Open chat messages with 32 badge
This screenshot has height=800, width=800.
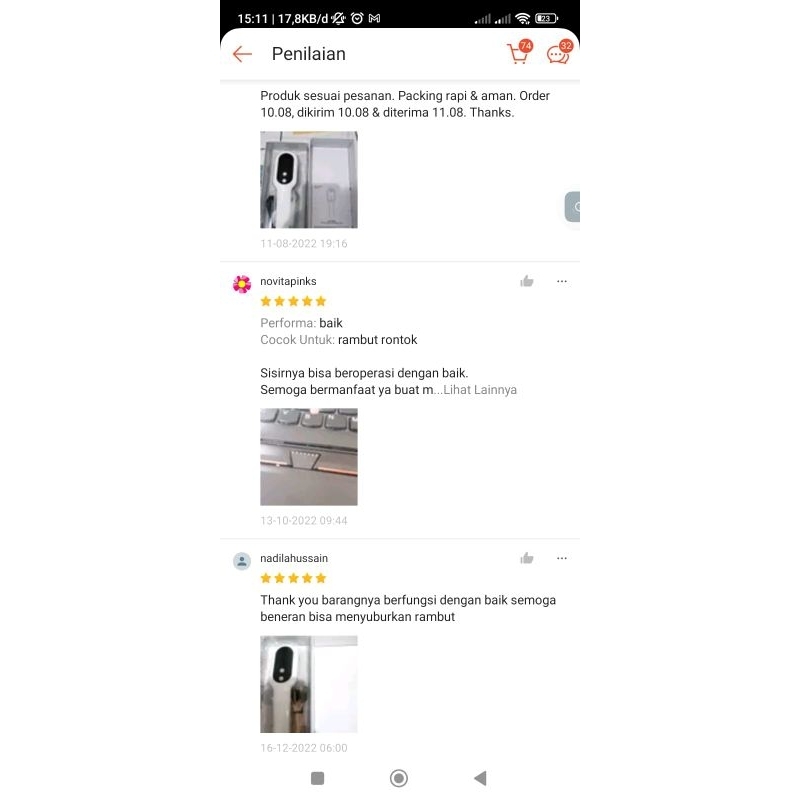click(559, 53)
